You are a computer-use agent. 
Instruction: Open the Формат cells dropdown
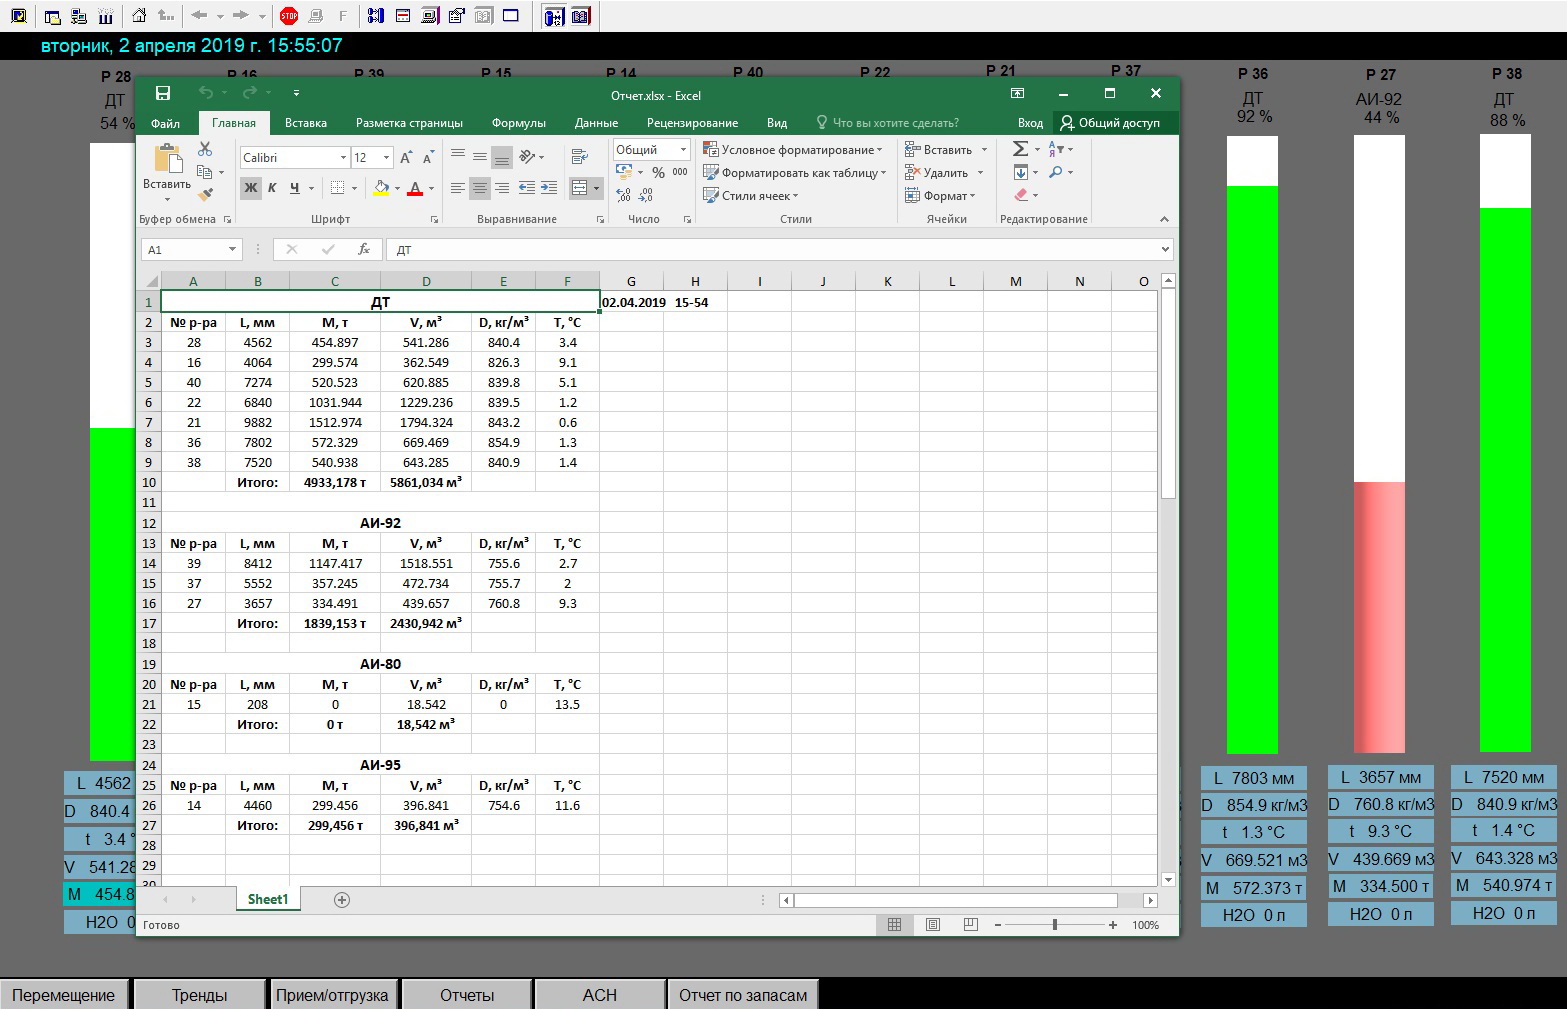pos(940,196)
